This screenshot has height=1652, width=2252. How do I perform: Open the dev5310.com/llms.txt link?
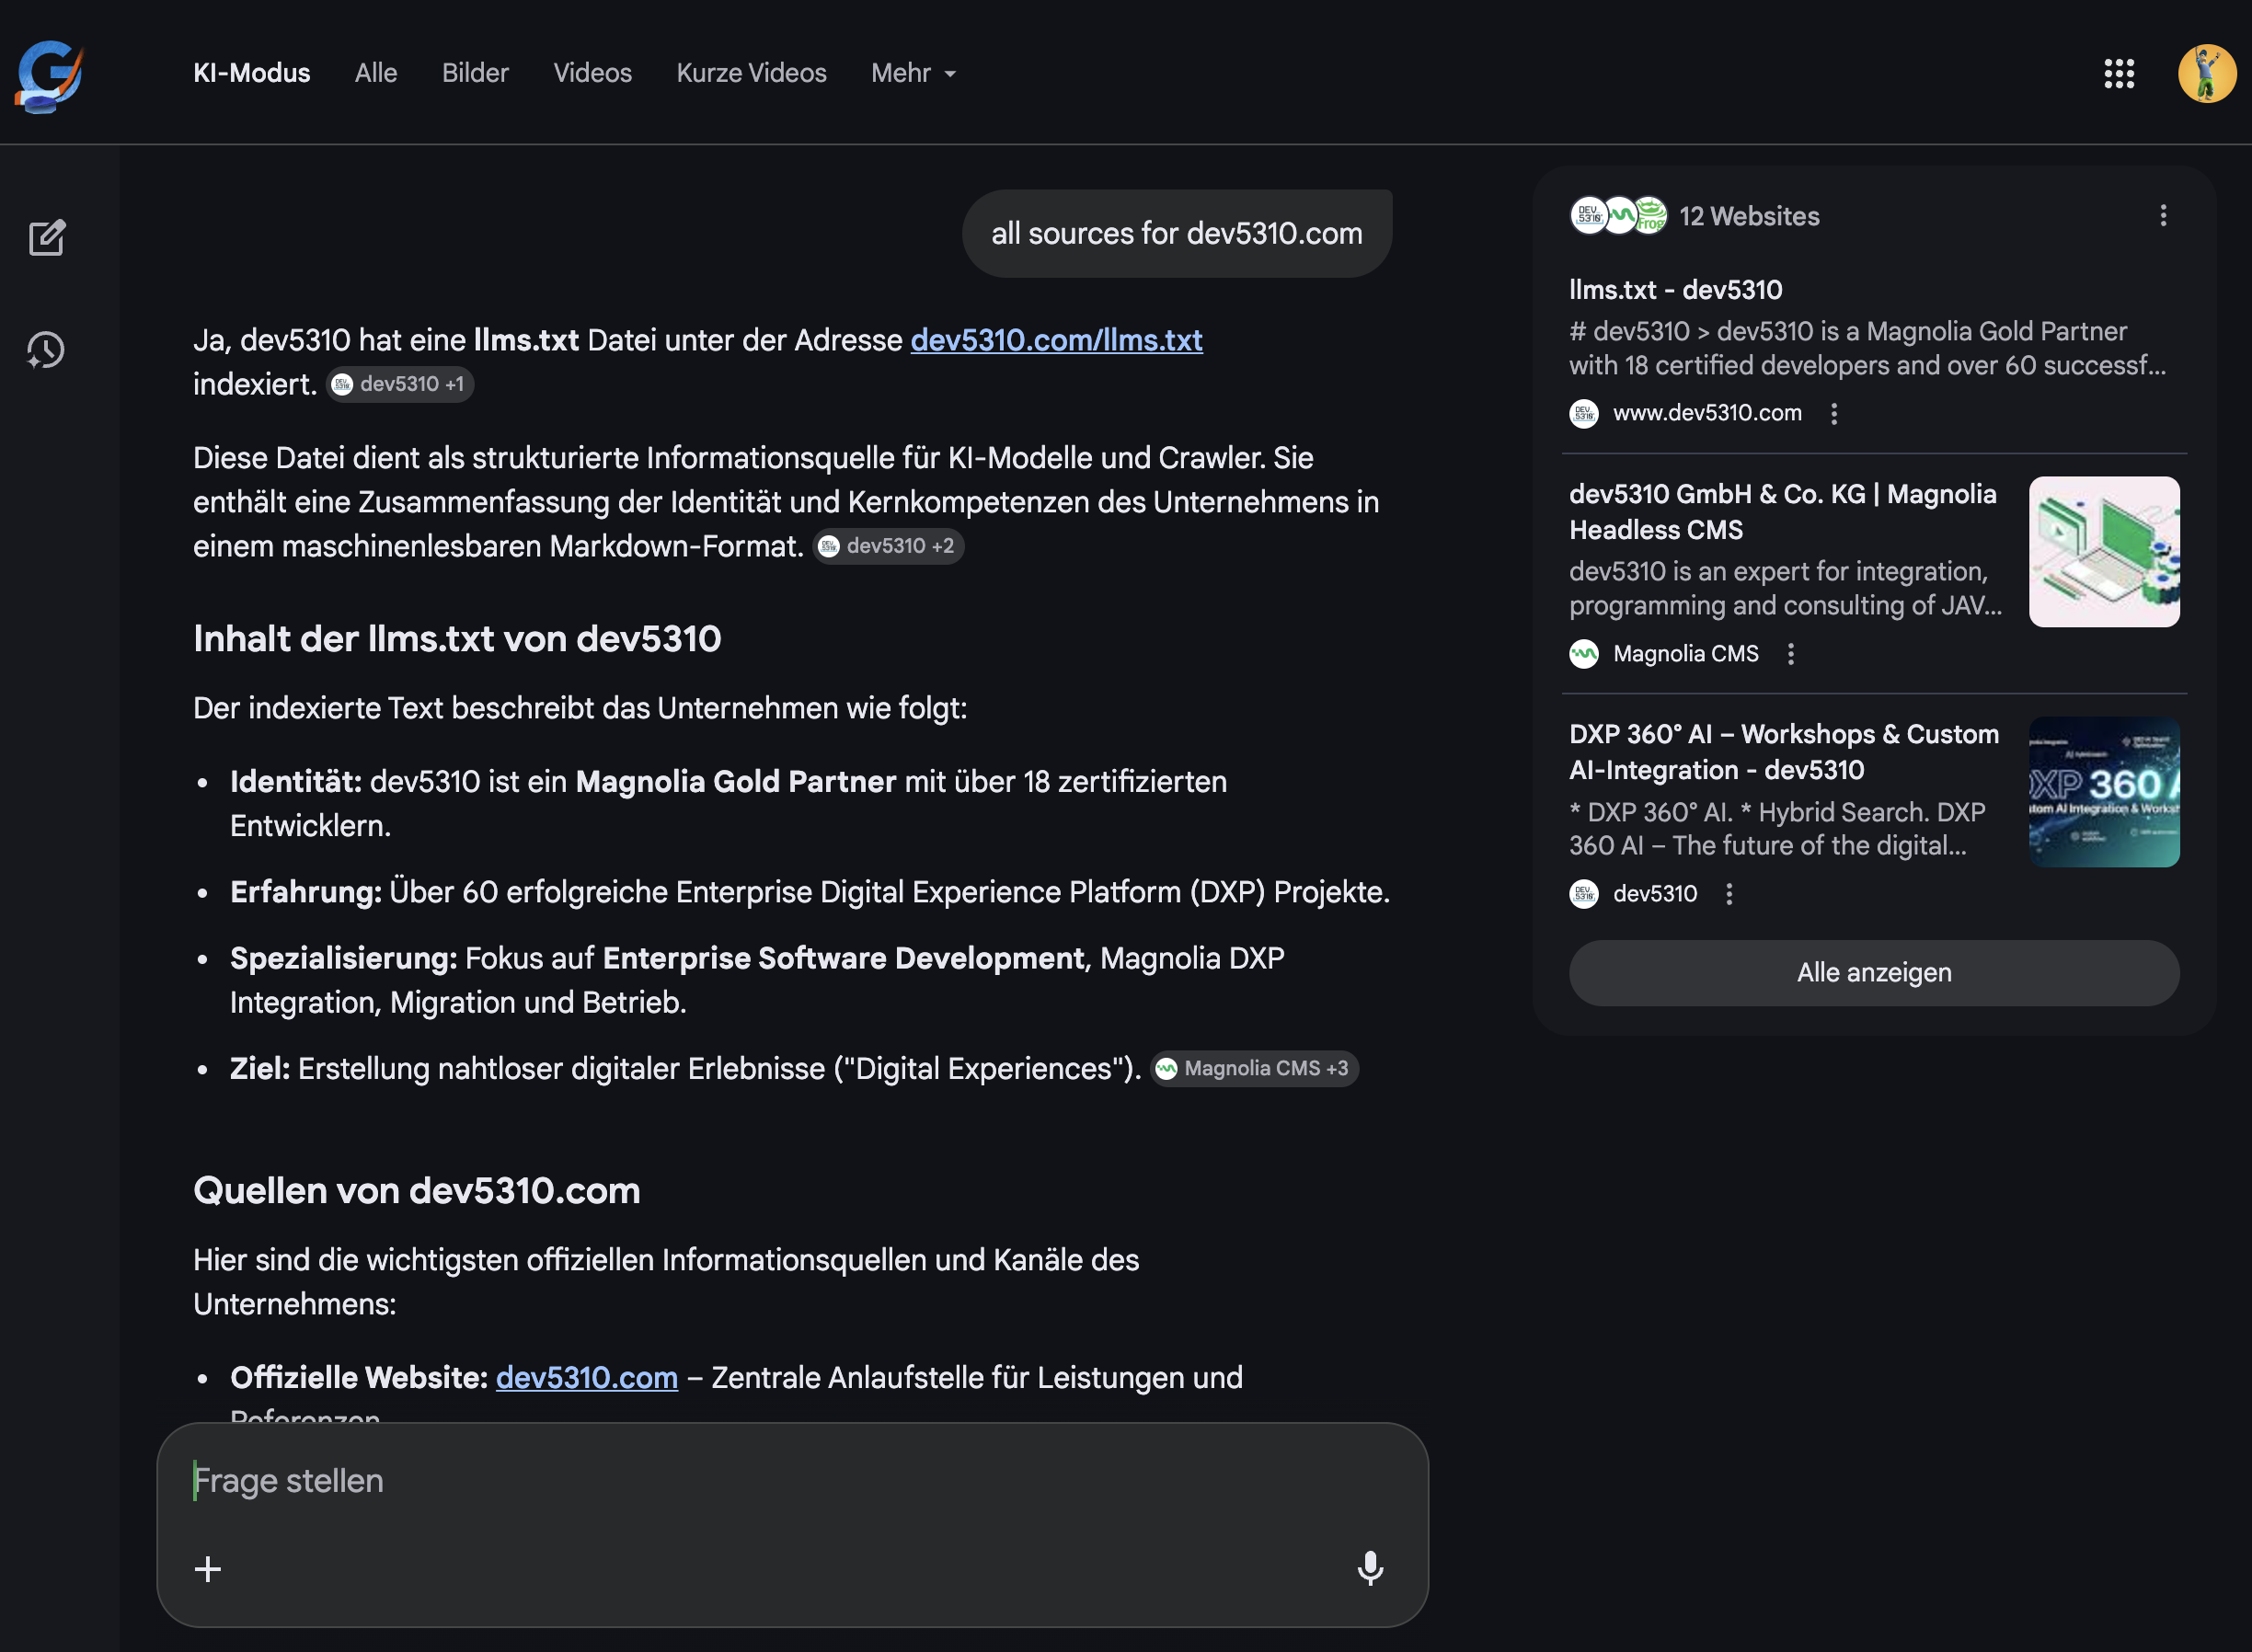(x=1056, y=340)
